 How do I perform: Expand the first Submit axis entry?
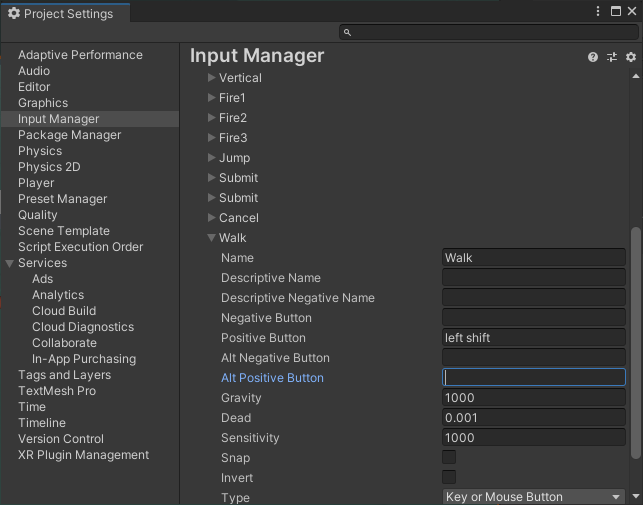point(212,178)
